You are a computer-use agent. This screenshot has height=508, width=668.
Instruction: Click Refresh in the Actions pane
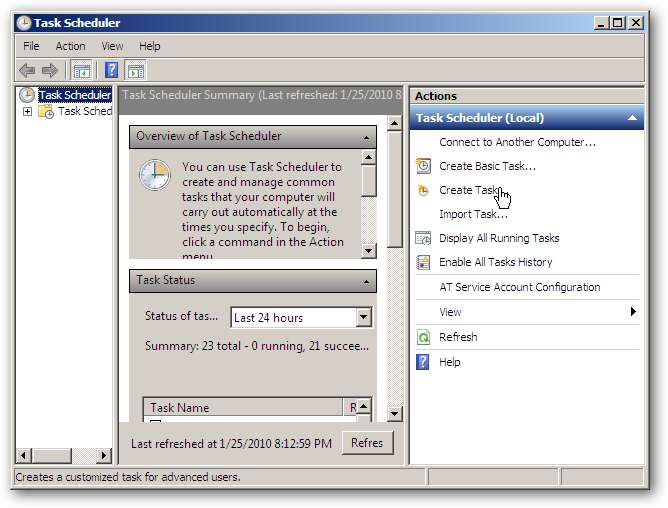458,337
